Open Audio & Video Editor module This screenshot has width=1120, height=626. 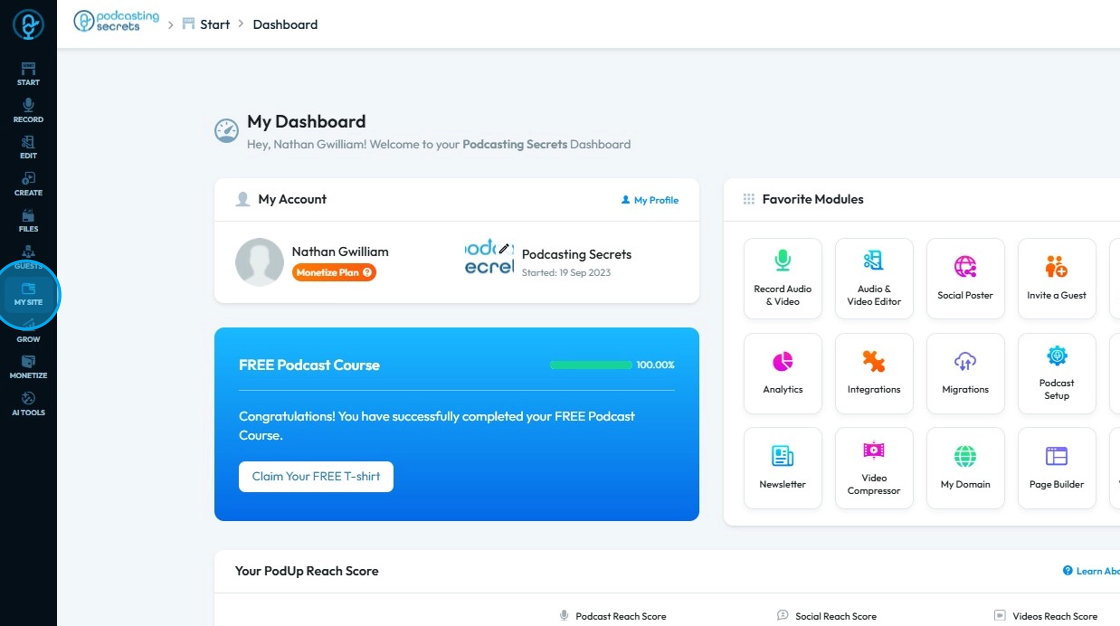click(874, 278)
